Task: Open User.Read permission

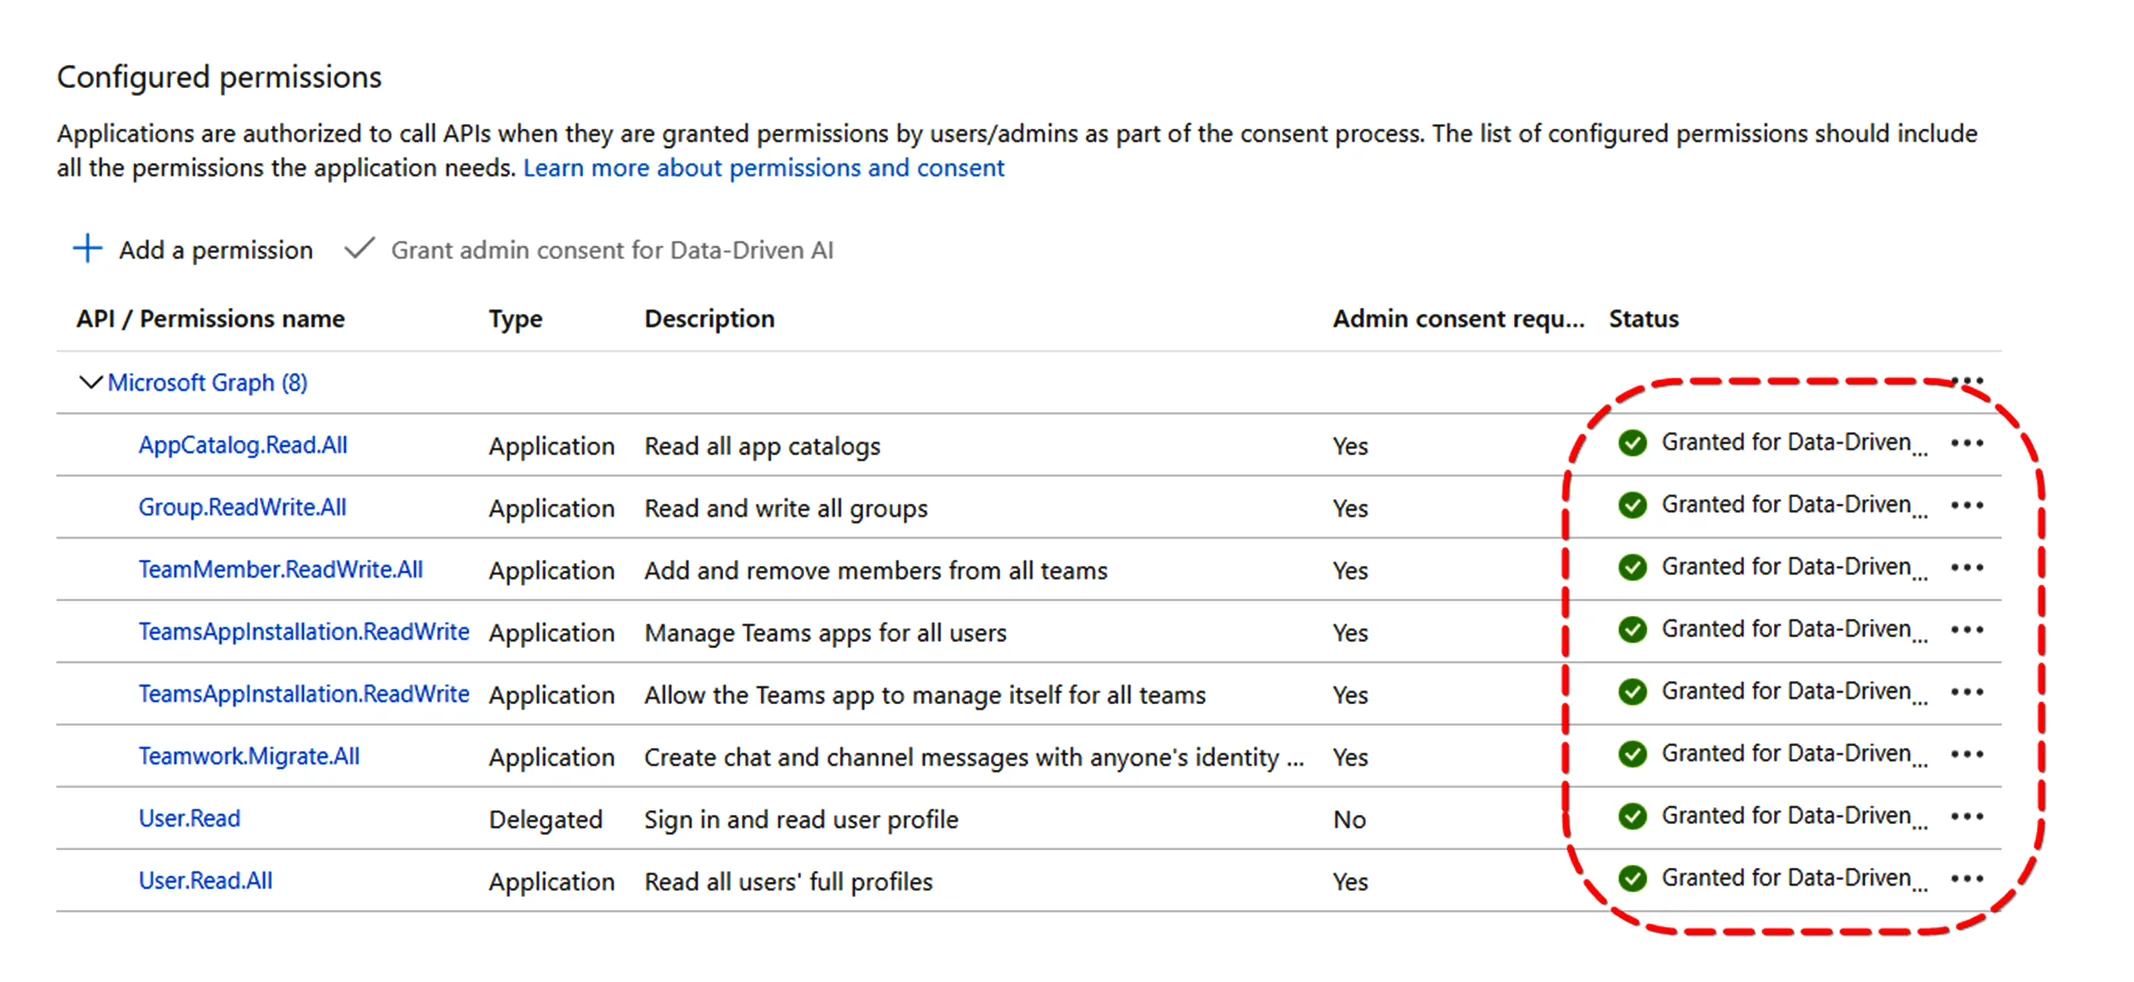Action: 189,818
